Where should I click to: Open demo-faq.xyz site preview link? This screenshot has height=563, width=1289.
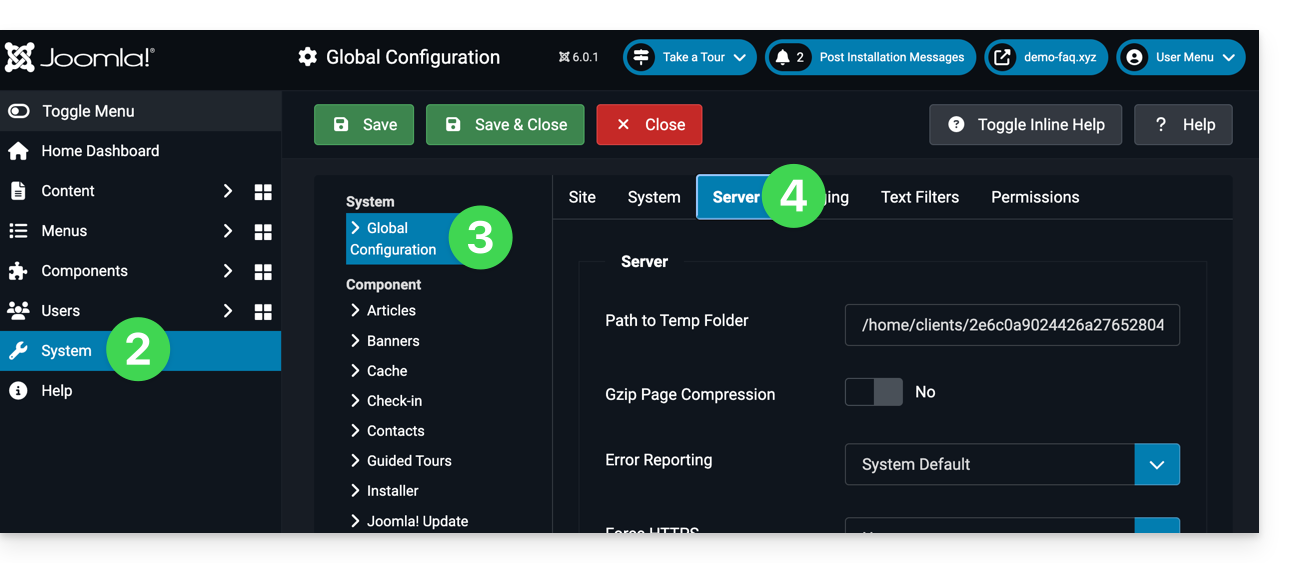[x=1046, y=58]
